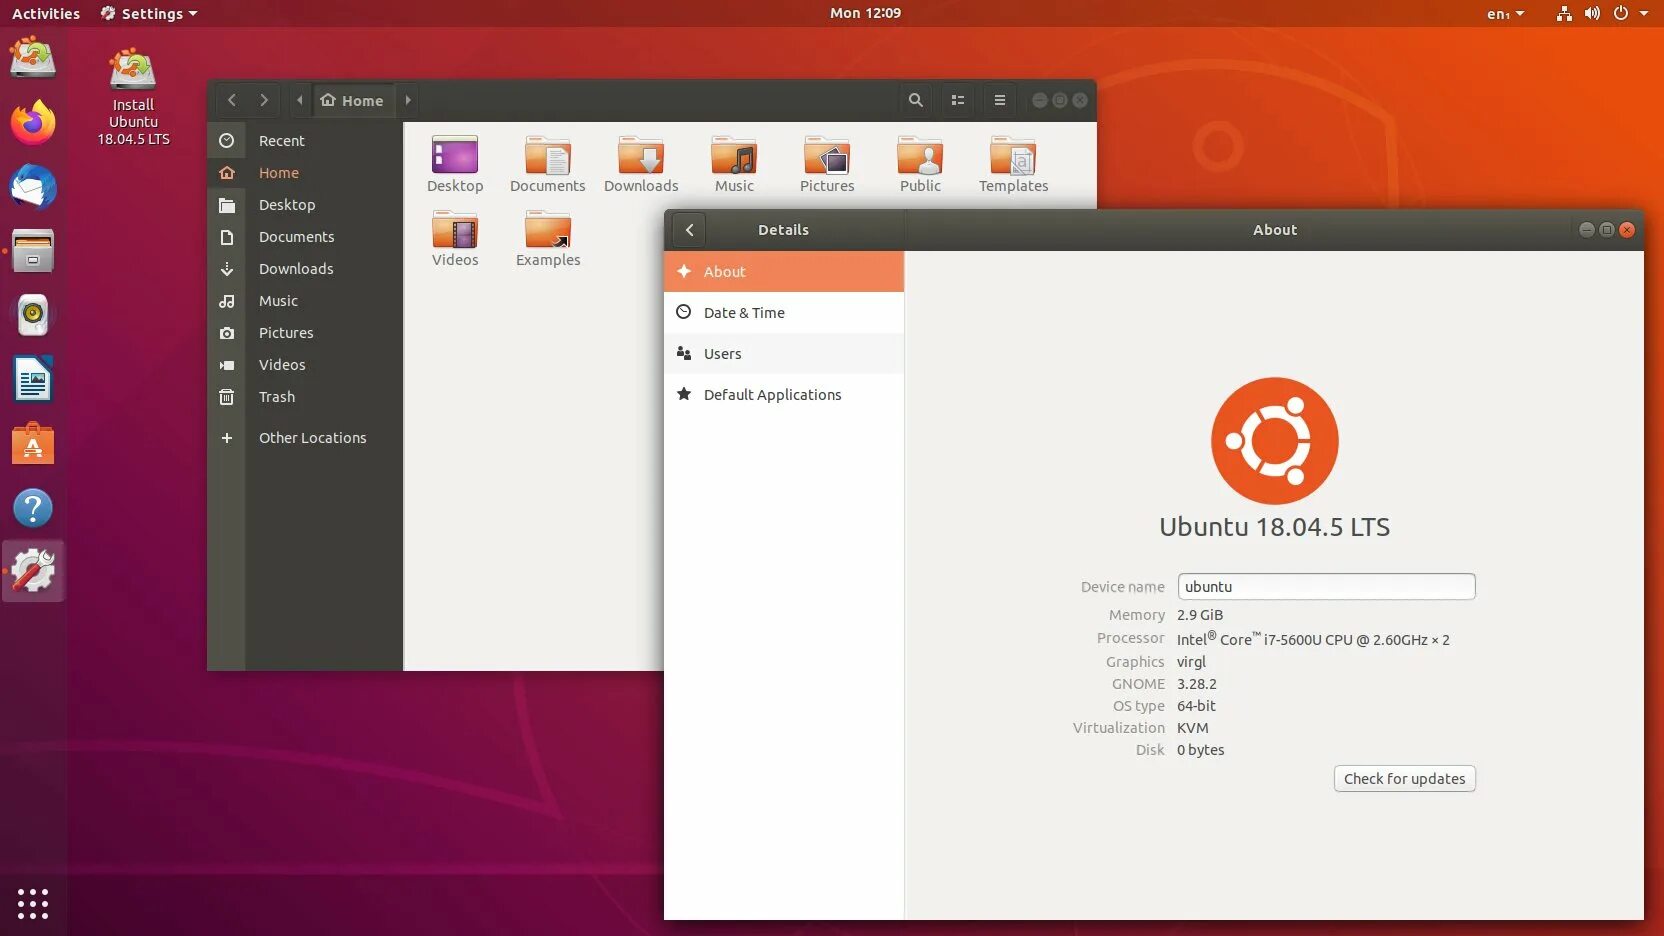1664x936 pixels.
Task: Go forward in Files window
Action: pos(264,100)
